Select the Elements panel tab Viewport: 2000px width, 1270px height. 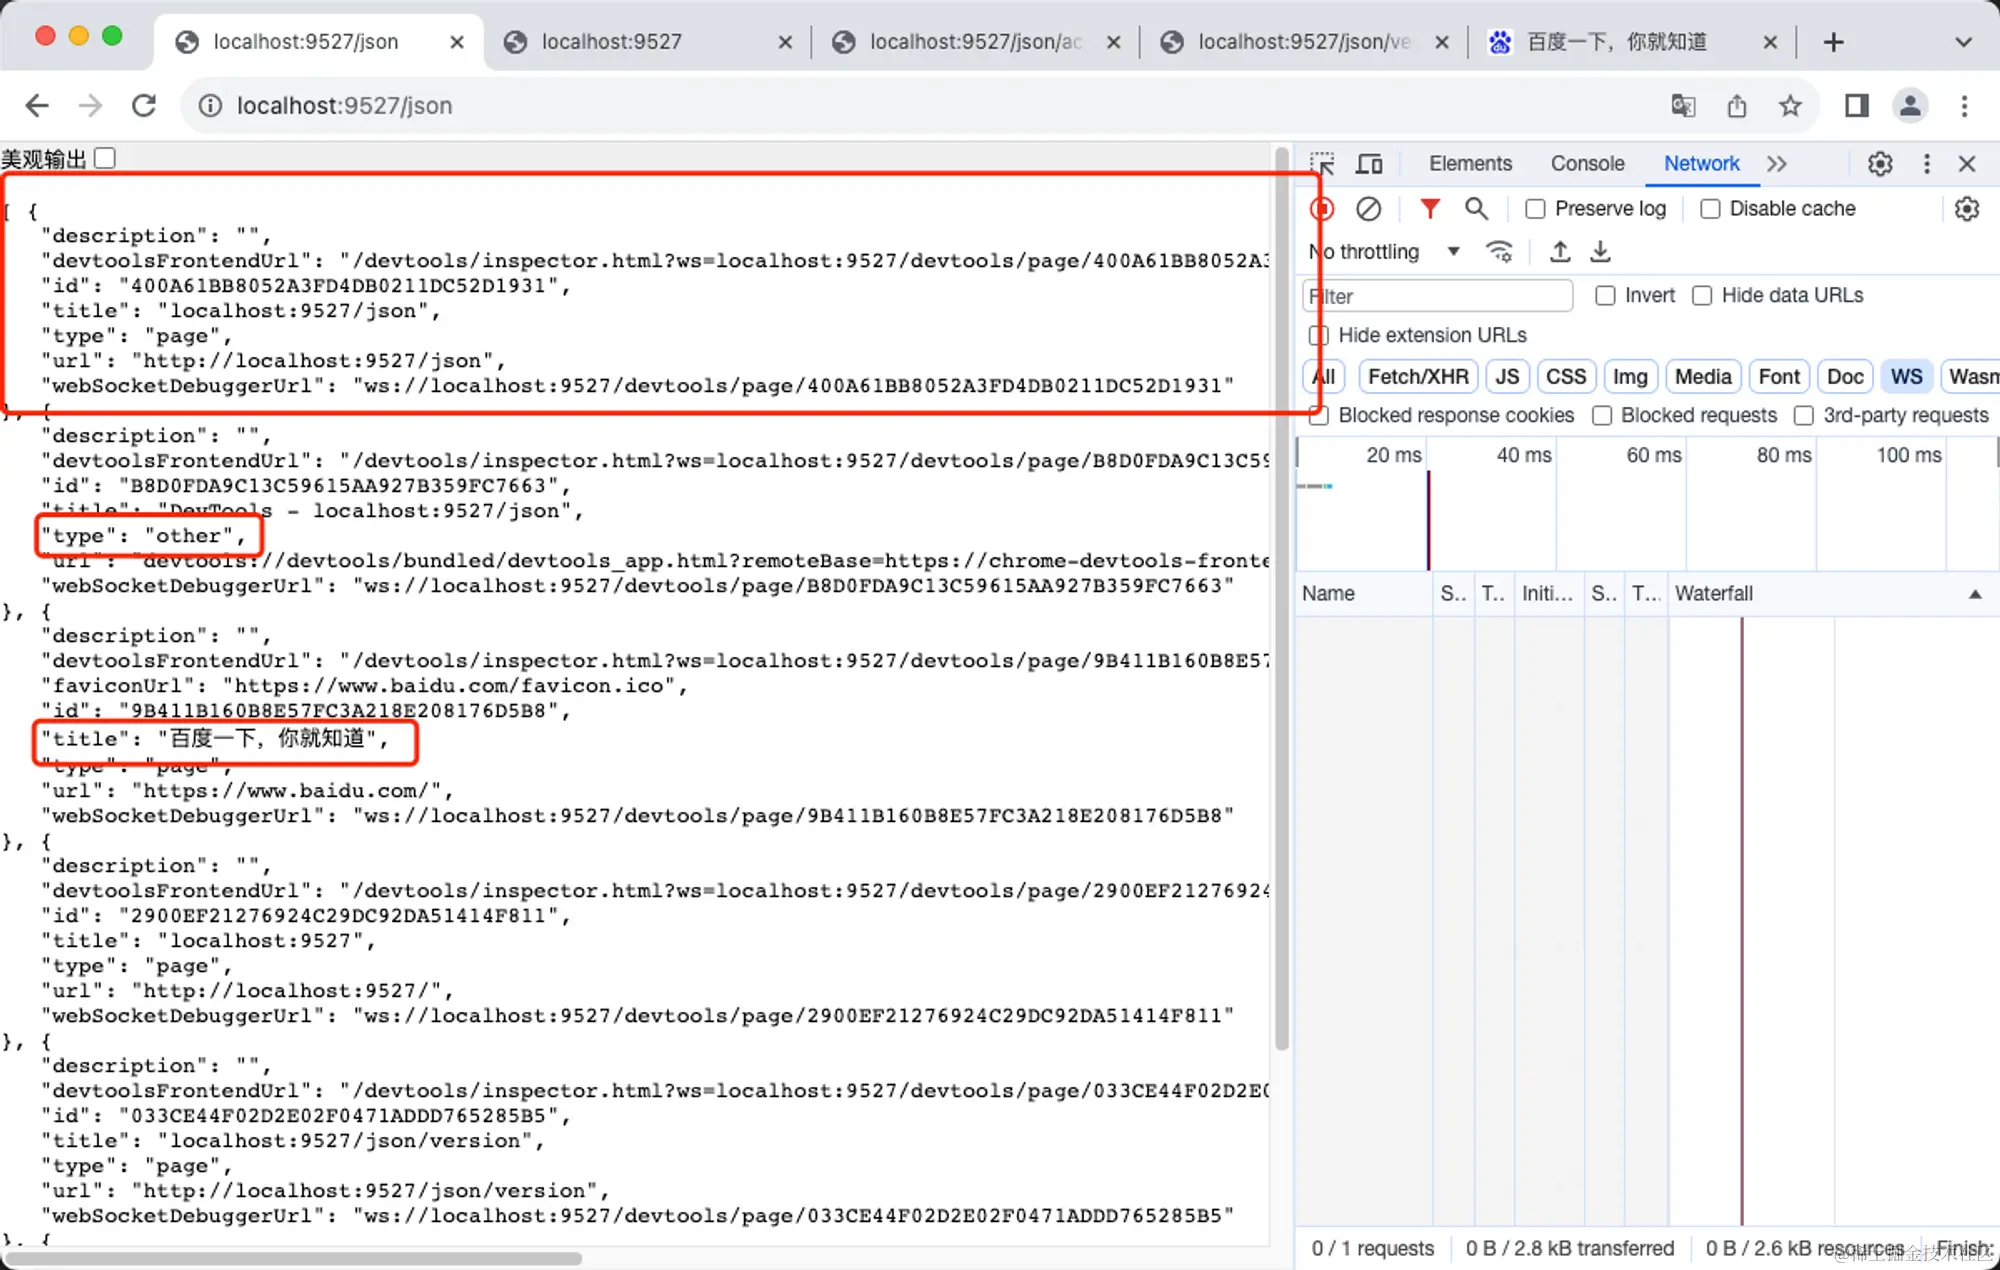1469,164
